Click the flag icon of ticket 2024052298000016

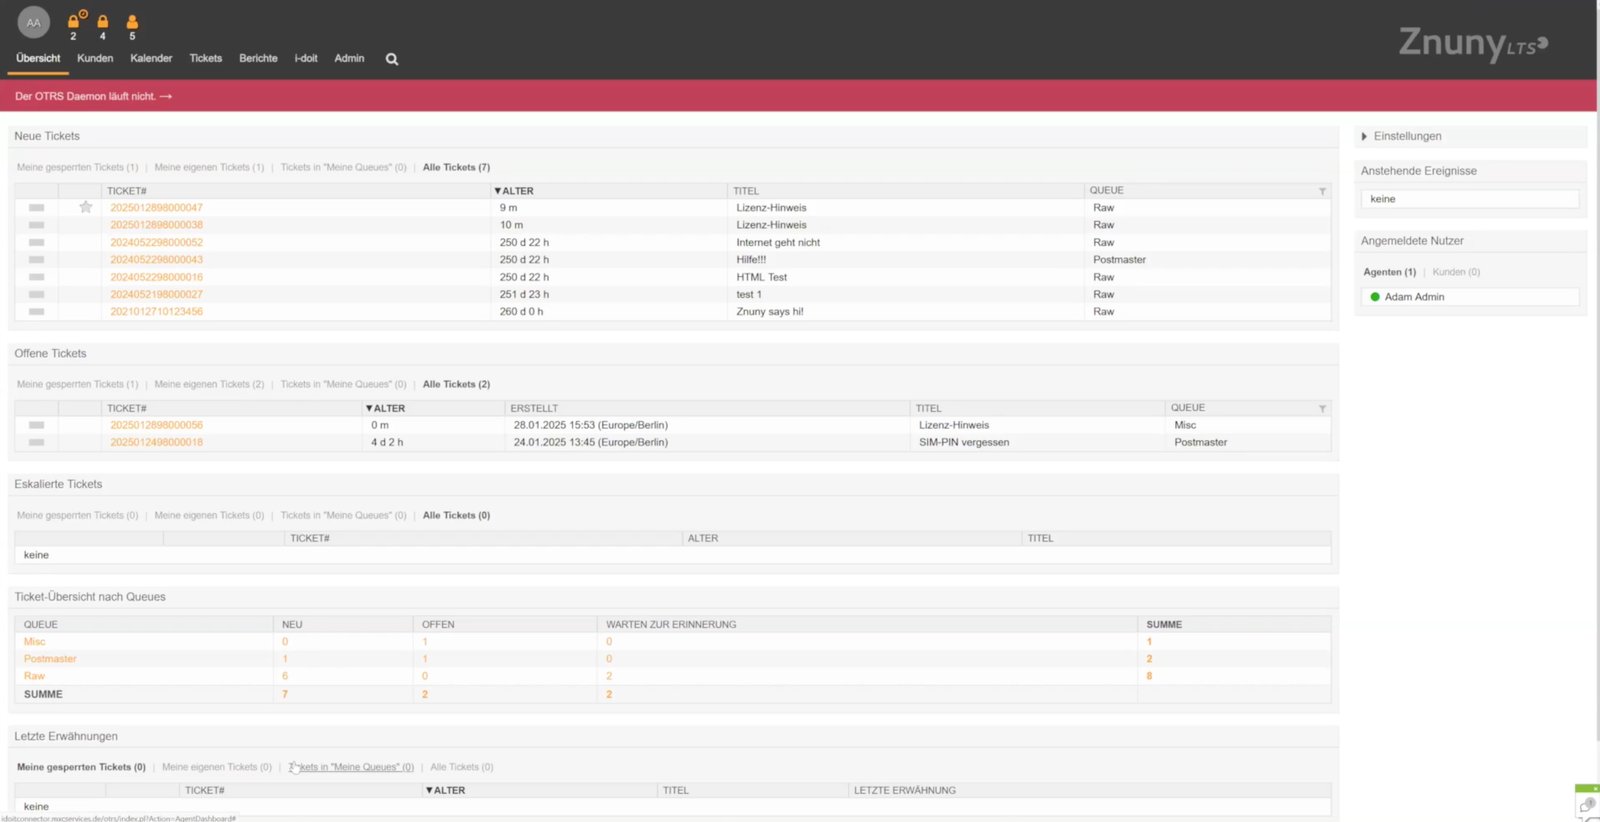click(x=37, y=277)
